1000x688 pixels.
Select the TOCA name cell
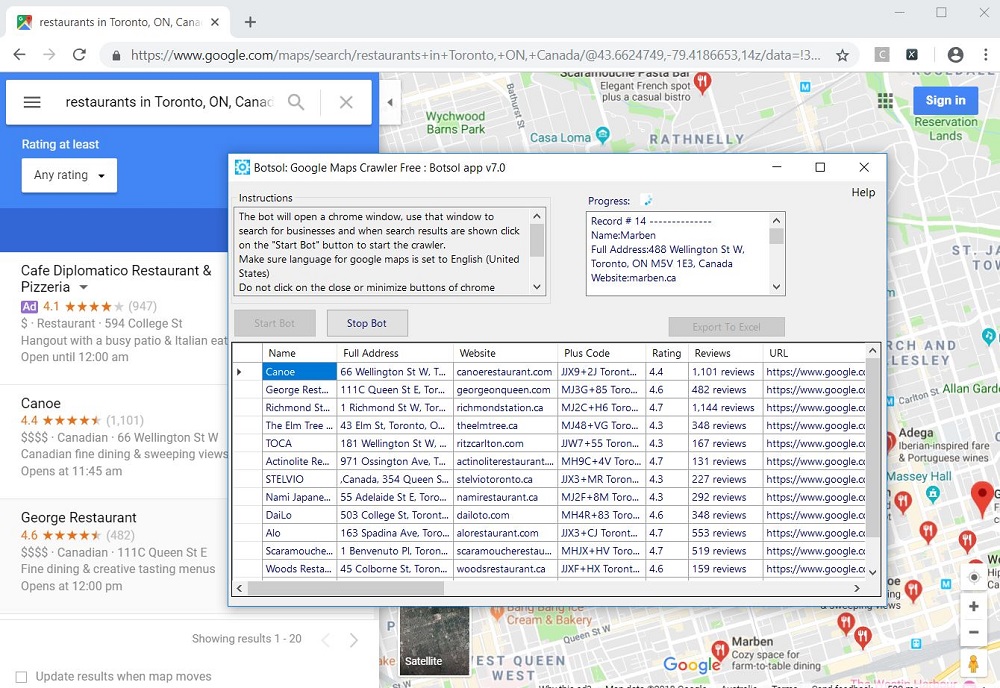coord(299,443)
